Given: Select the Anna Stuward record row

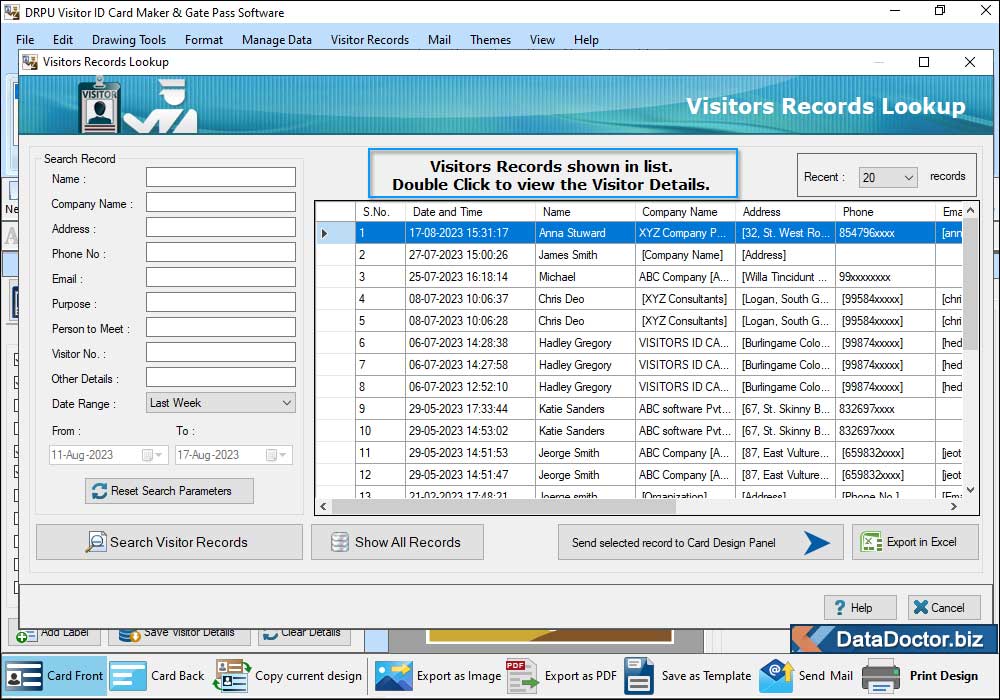Looking at the screenshot, I should [639, 233].
